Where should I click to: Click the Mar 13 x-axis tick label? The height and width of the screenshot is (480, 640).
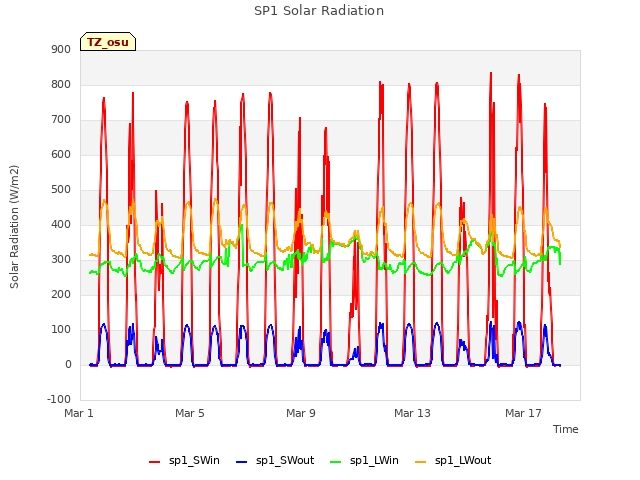coord(412,413)
